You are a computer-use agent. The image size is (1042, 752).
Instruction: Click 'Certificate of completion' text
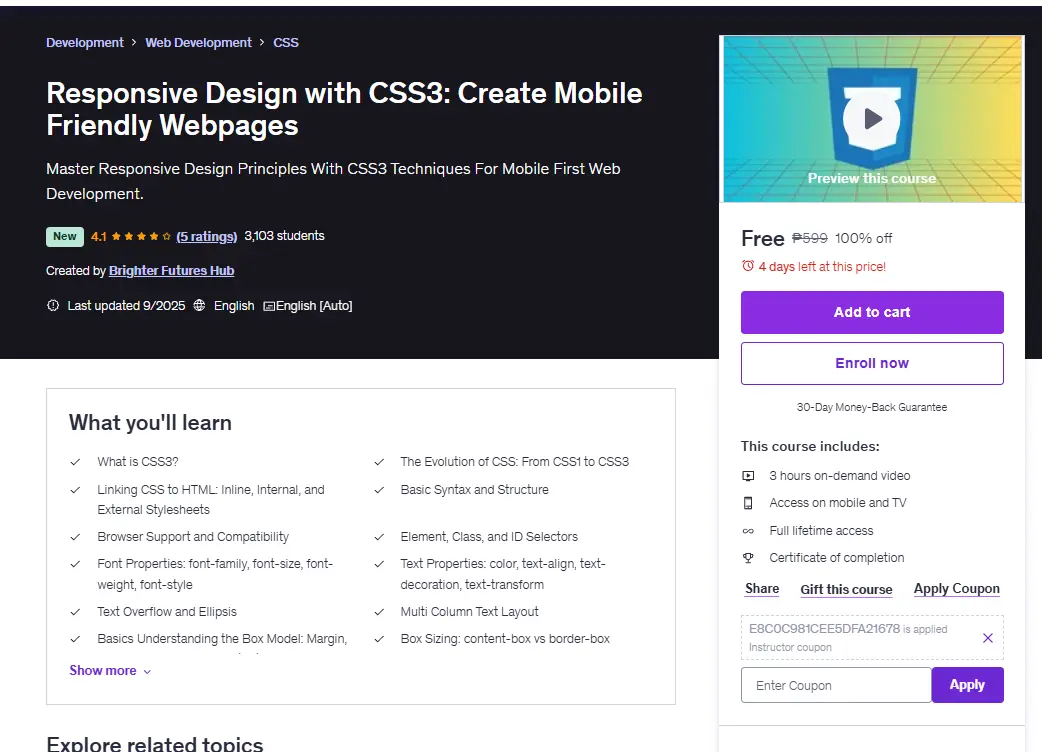[x=837, y=558]
